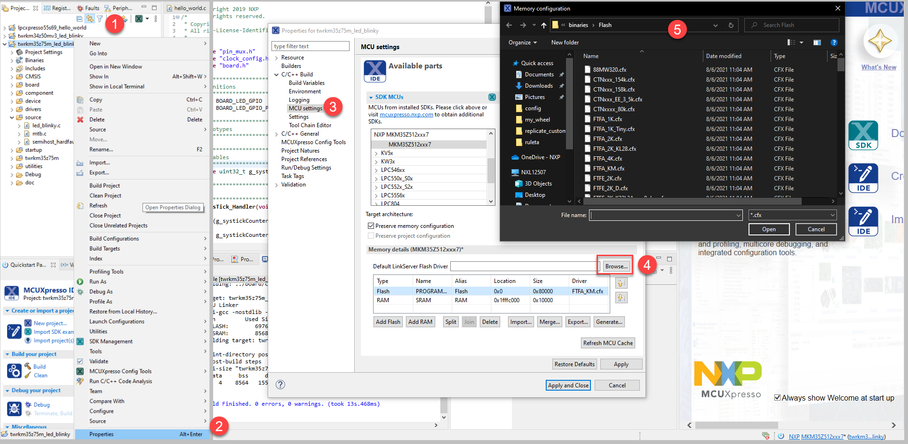908x444 pixels.
Task: Open the Build Configurations submenu
Action: point(142,238)
